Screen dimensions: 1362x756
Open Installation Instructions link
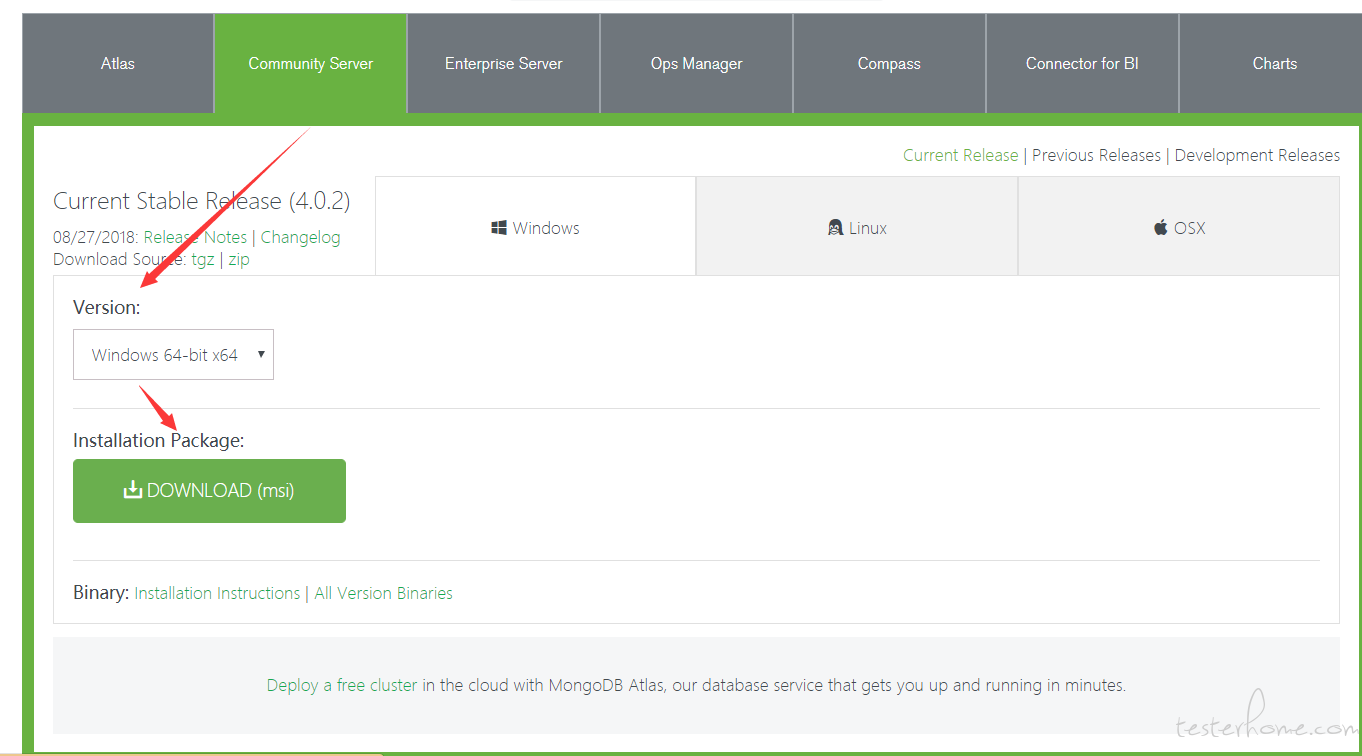point(217,593)
